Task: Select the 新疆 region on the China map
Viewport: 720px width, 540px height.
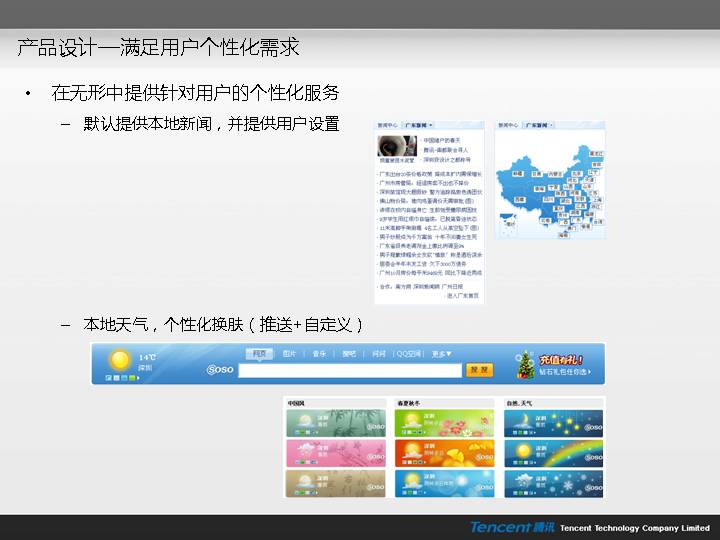Action: pyautogui.click(x=519, y=176)
